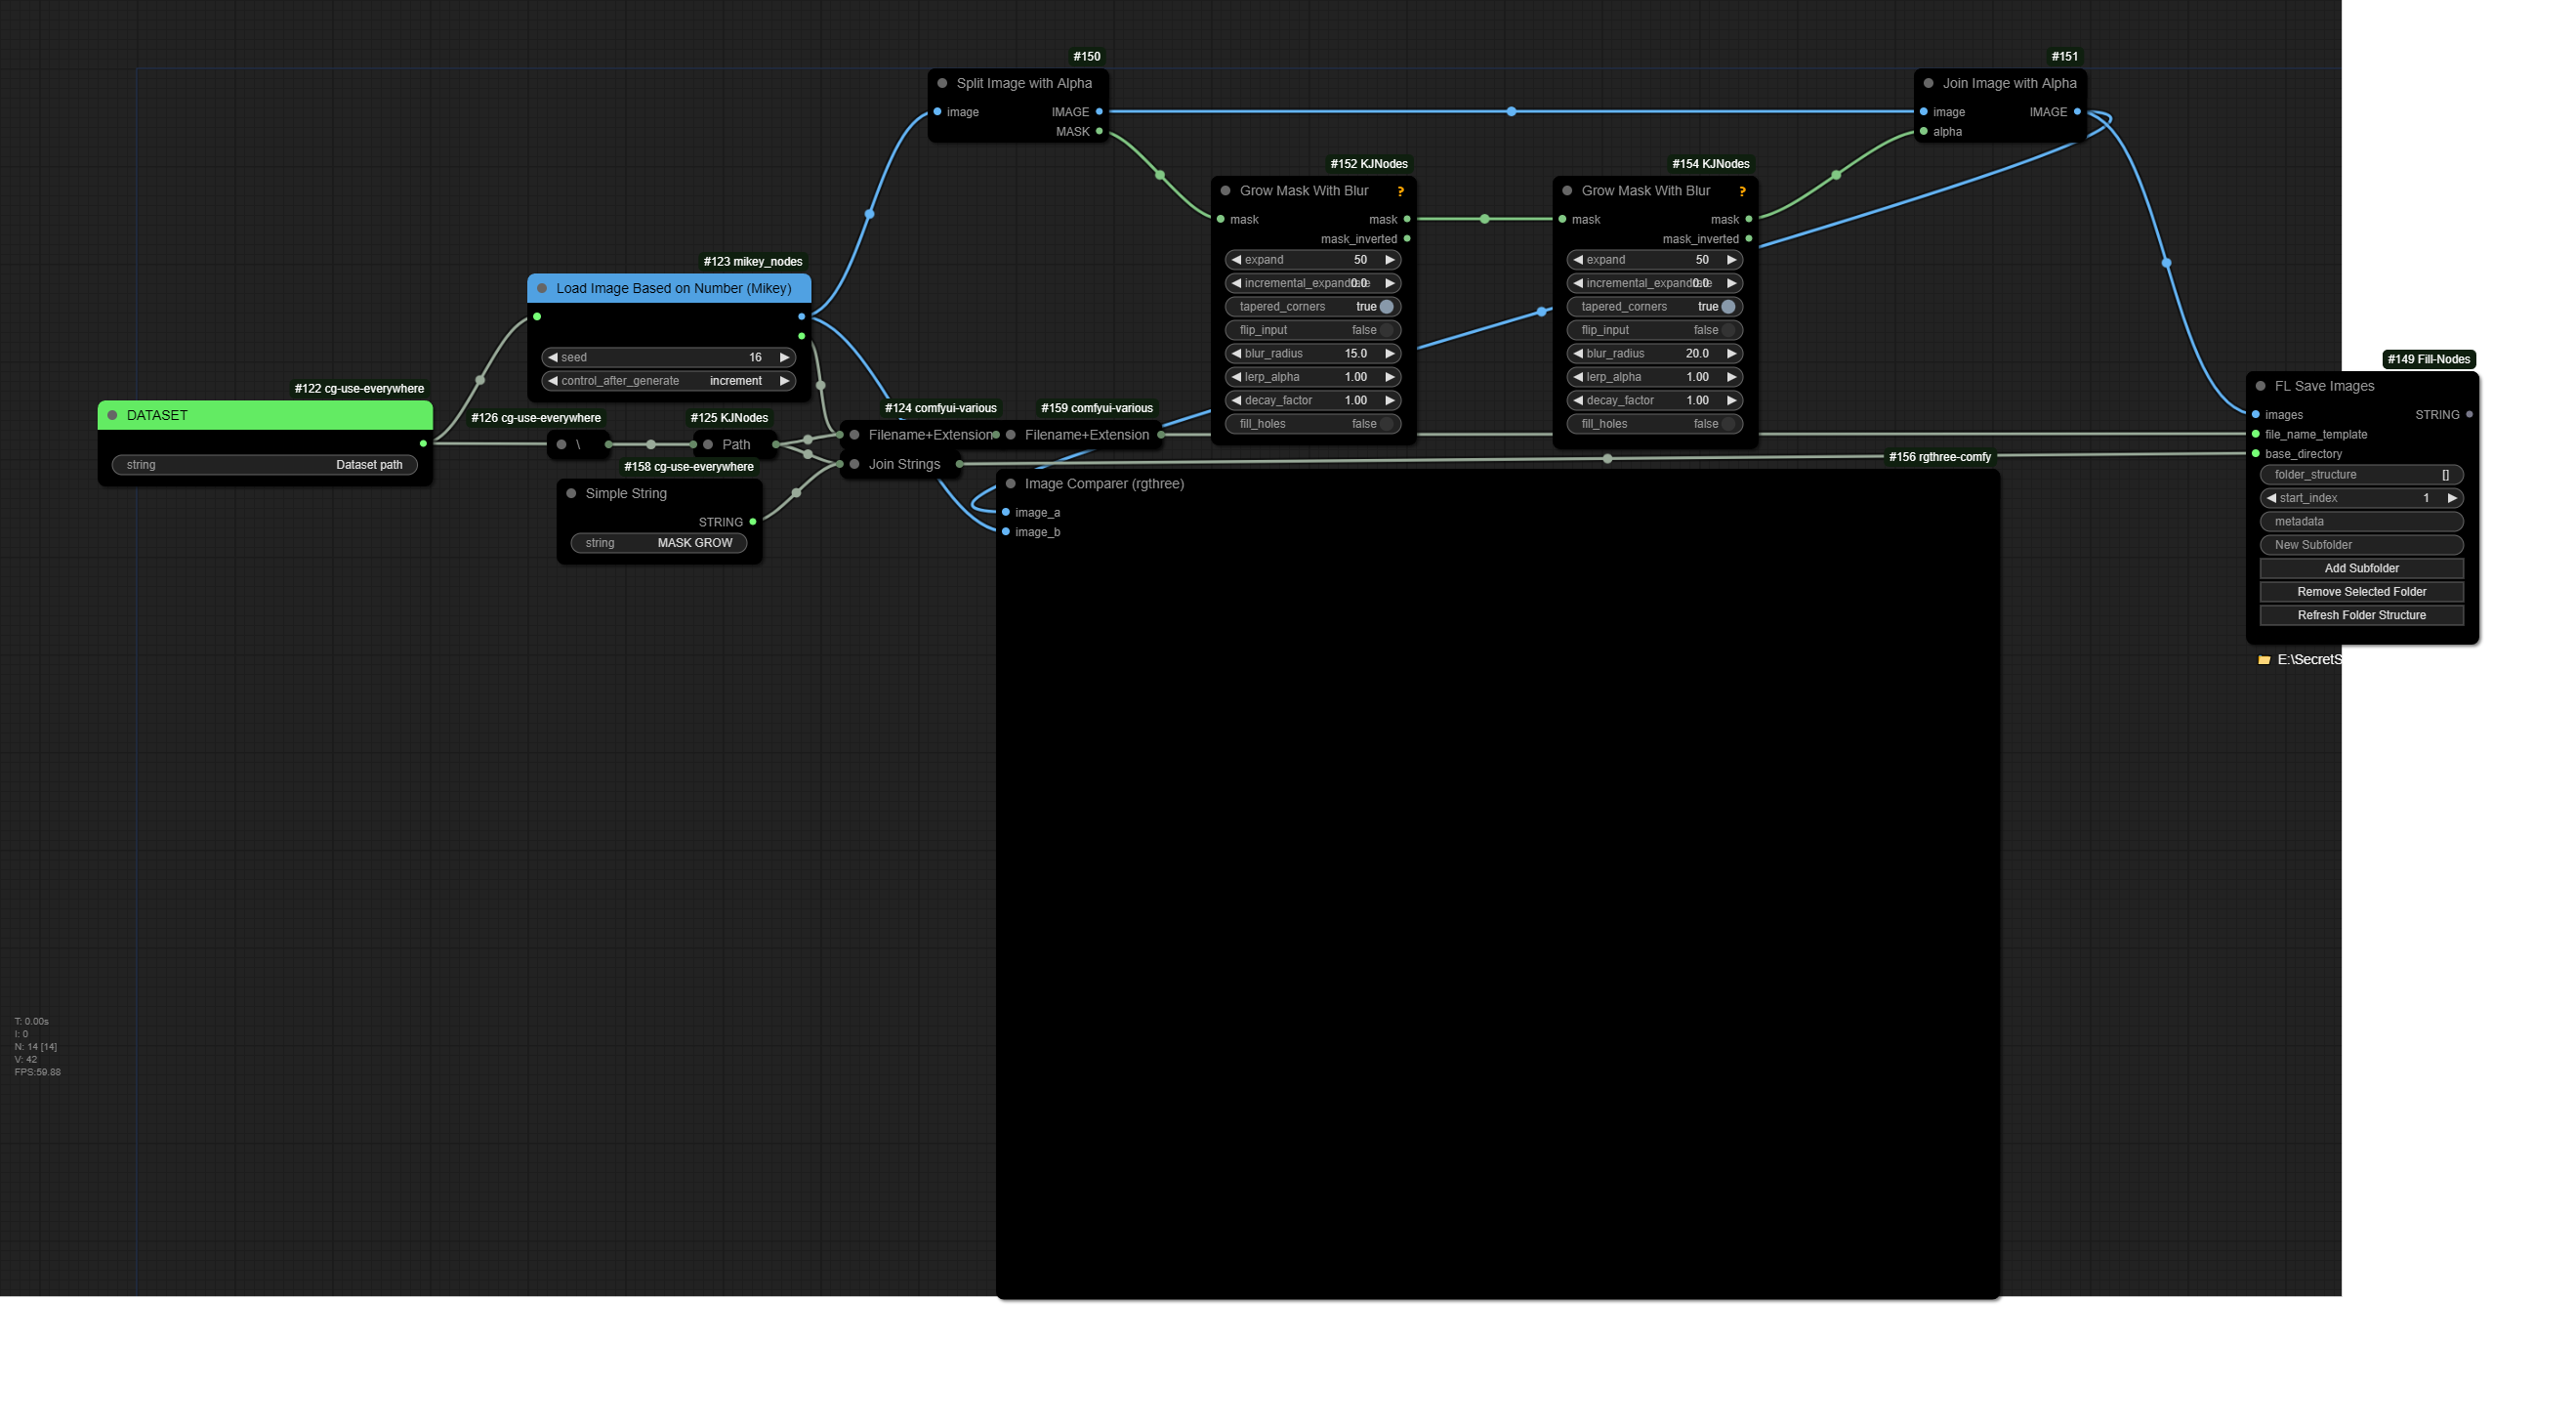The width and height of the screenshot is (2576, 1426).
Task: Toggle flip_input on Grow Mask node #154
Action: click(x=1655, y=330)
